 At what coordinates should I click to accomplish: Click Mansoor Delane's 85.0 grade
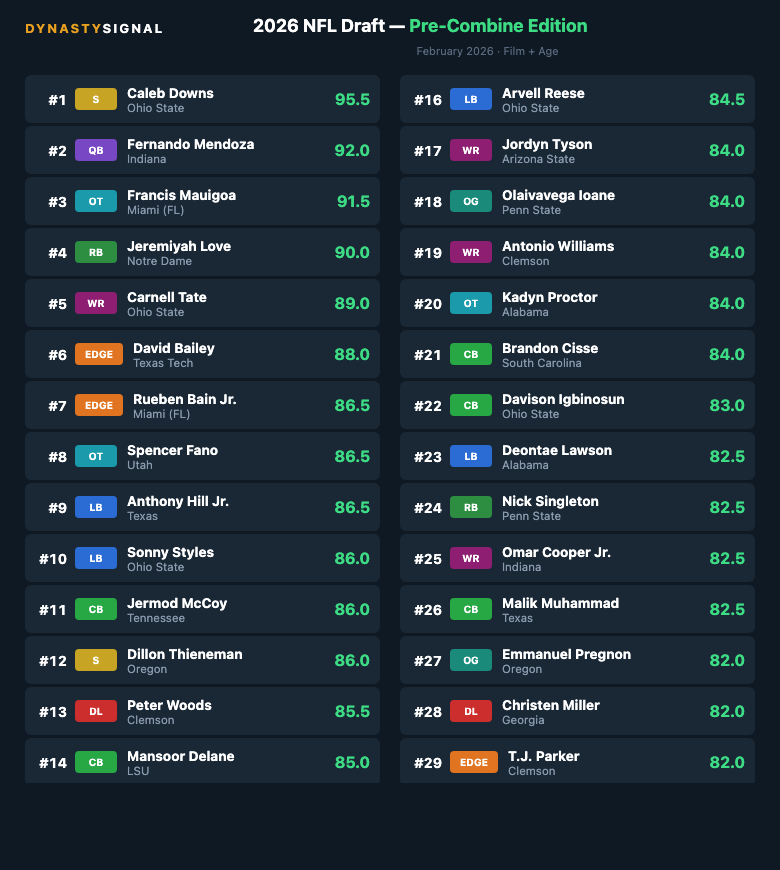coord(352,763)
